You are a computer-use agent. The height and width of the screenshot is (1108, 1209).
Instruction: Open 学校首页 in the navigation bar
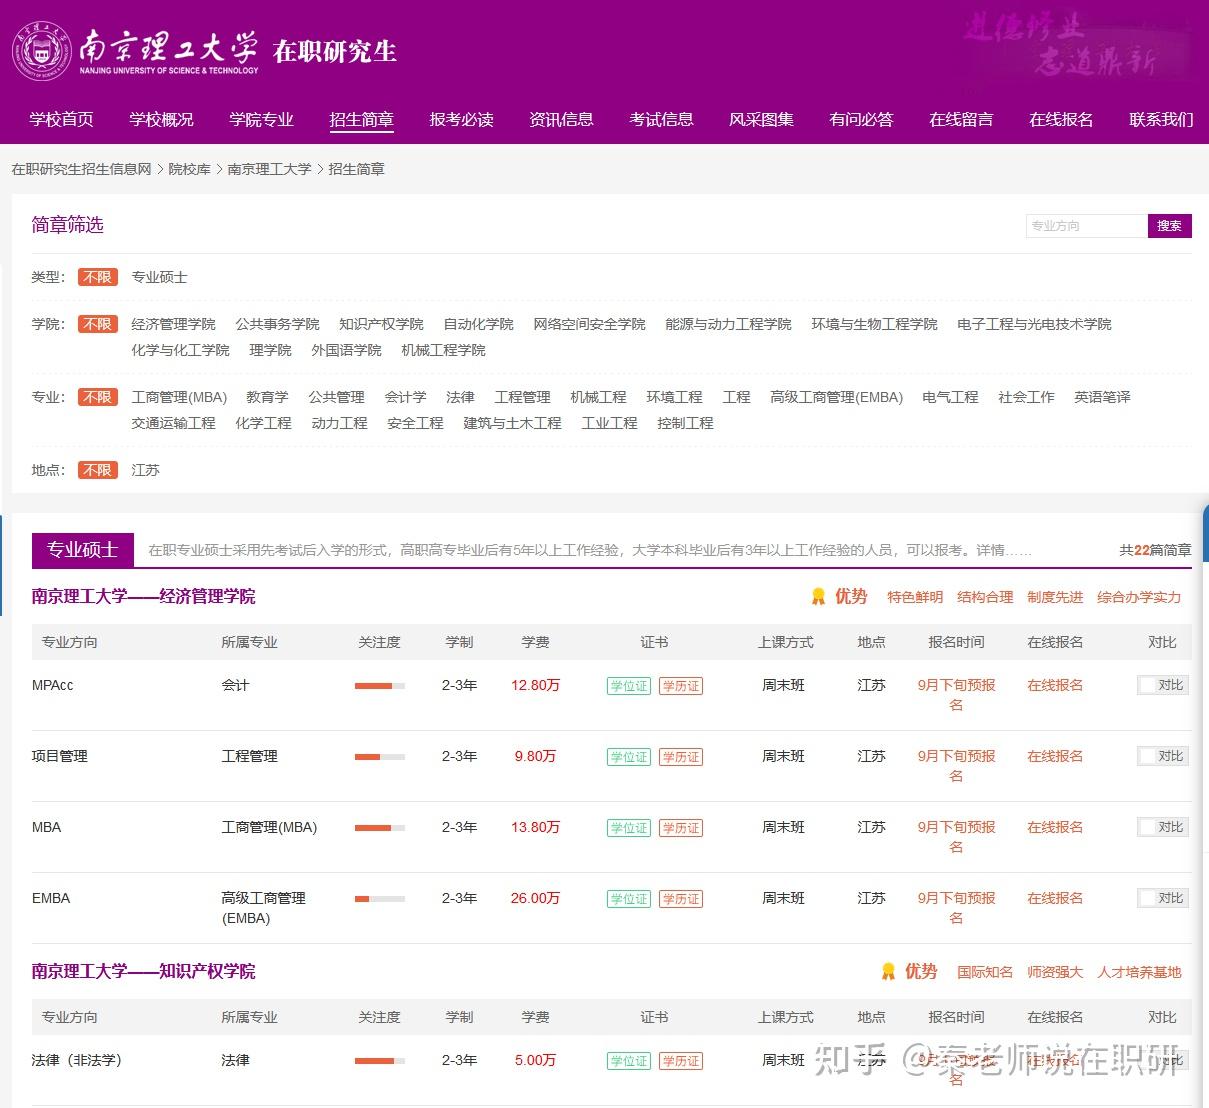pyautogui.click(x=62, y=119)
